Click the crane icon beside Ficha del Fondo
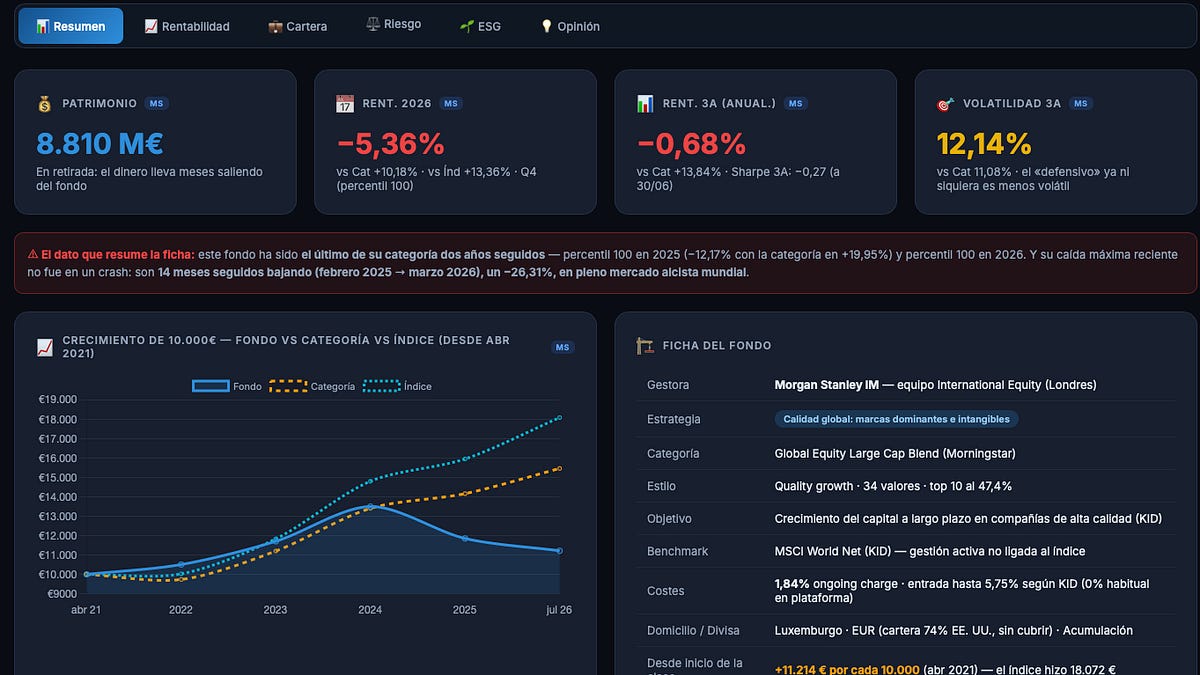 pos(645,346)
